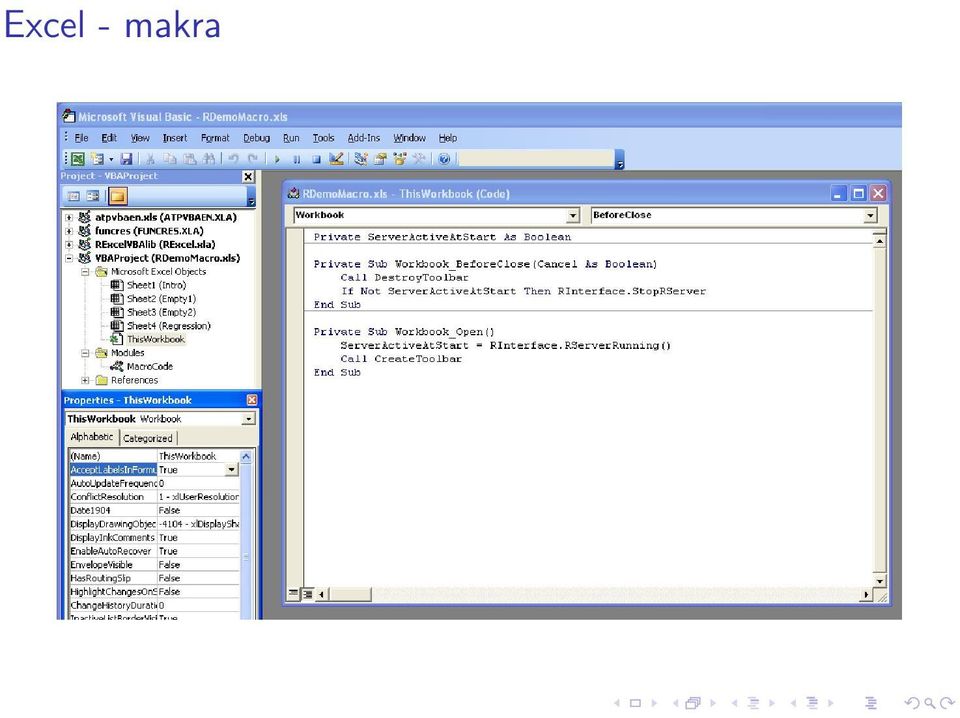Open the Workbook object dropdown

click(x=572, y=215)
